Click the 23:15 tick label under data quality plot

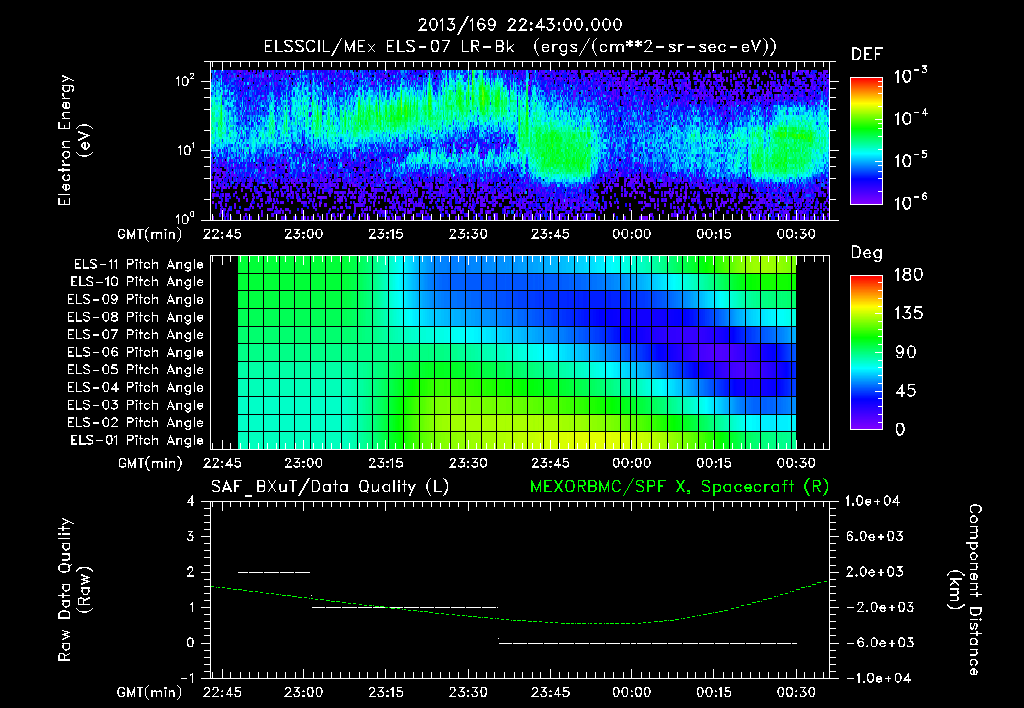[385, 692]
